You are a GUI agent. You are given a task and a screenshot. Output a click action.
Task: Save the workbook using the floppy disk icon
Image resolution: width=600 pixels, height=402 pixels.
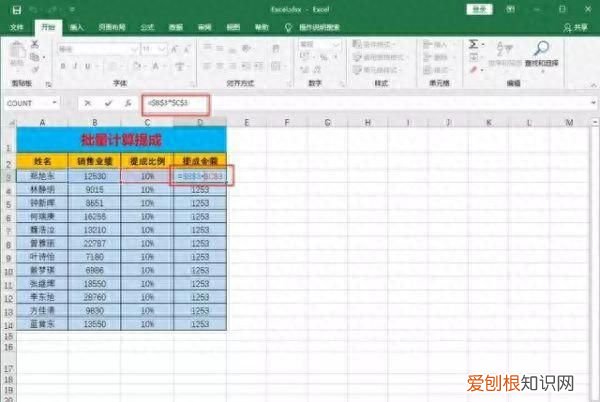pyautogui.click(x=17, y=10)
